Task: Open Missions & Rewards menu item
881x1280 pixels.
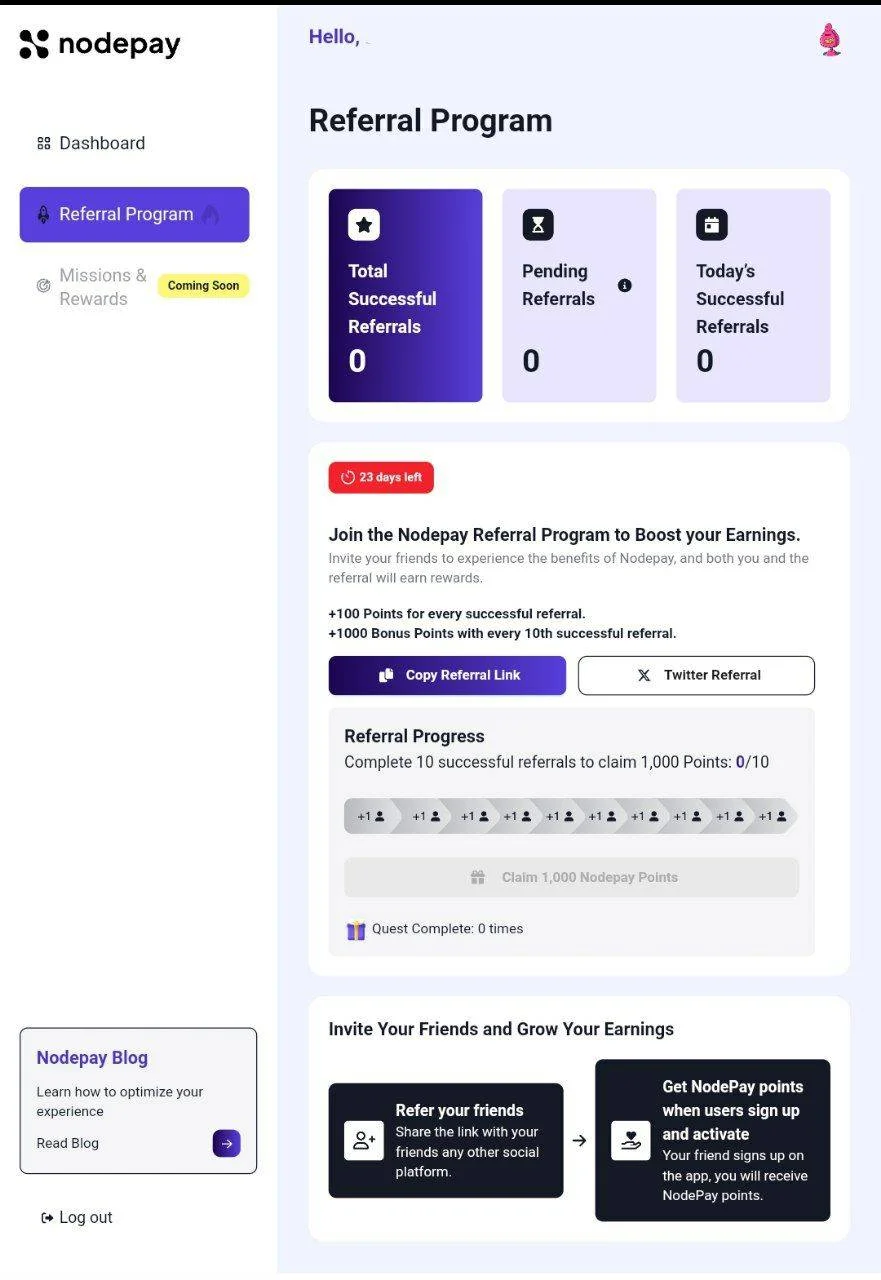Action: tap(93, 287)
